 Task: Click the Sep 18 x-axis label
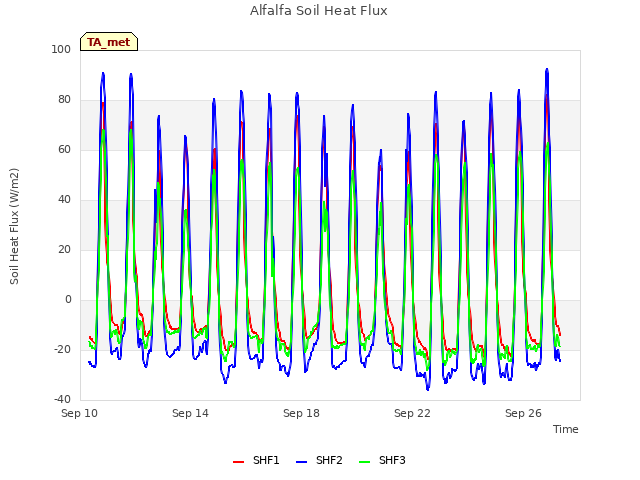301,413
